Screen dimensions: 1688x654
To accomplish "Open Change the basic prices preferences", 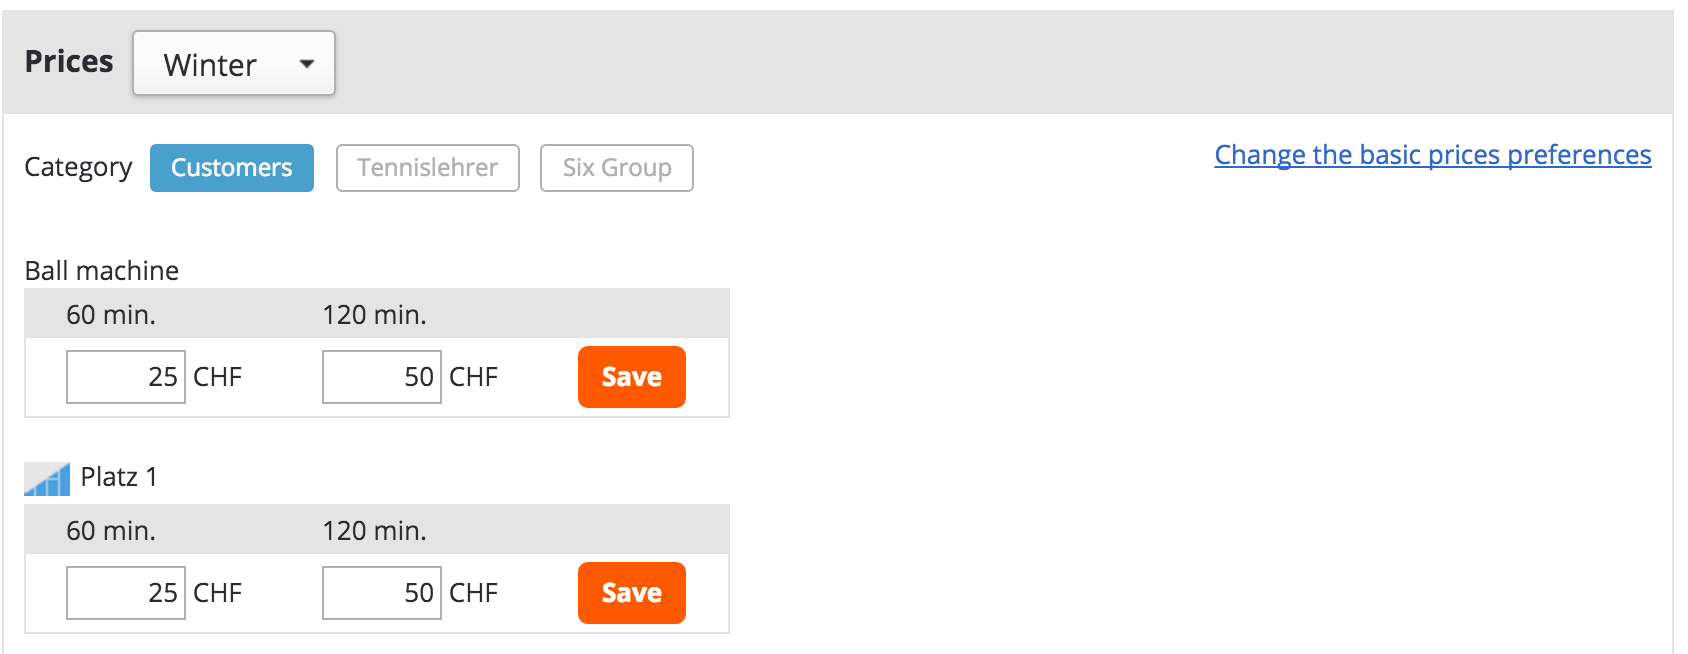I will (x=1432, y=155).
